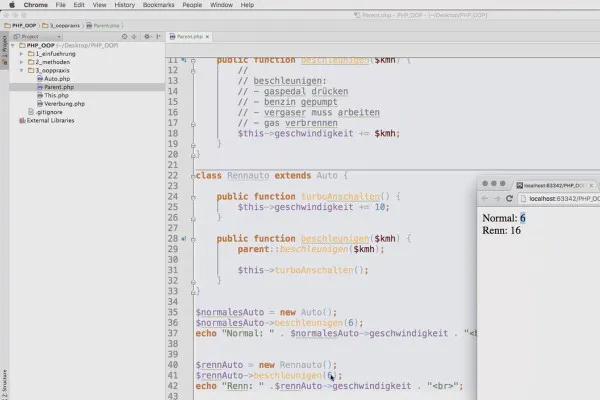This screenshot has width=600, height=400.
Task: Click 3_ooppraxis in the breadcrumb bar
Action: [61, 26]
